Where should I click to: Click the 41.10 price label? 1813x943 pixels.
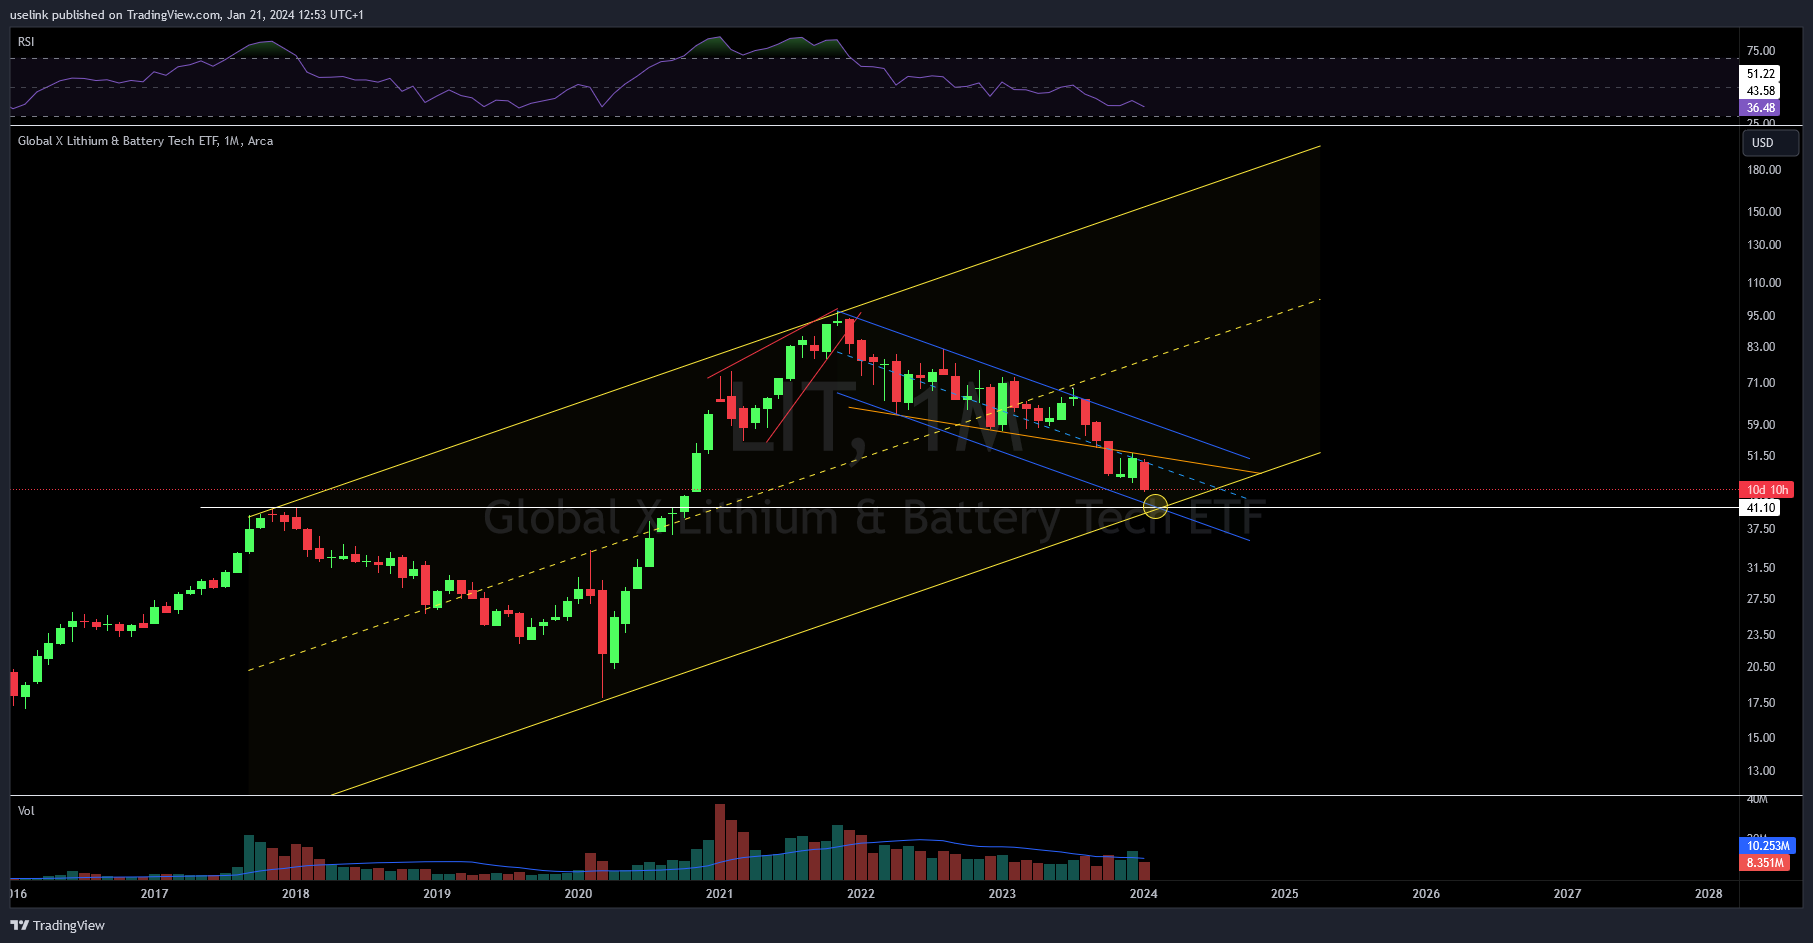click(x=1760, y=508)
